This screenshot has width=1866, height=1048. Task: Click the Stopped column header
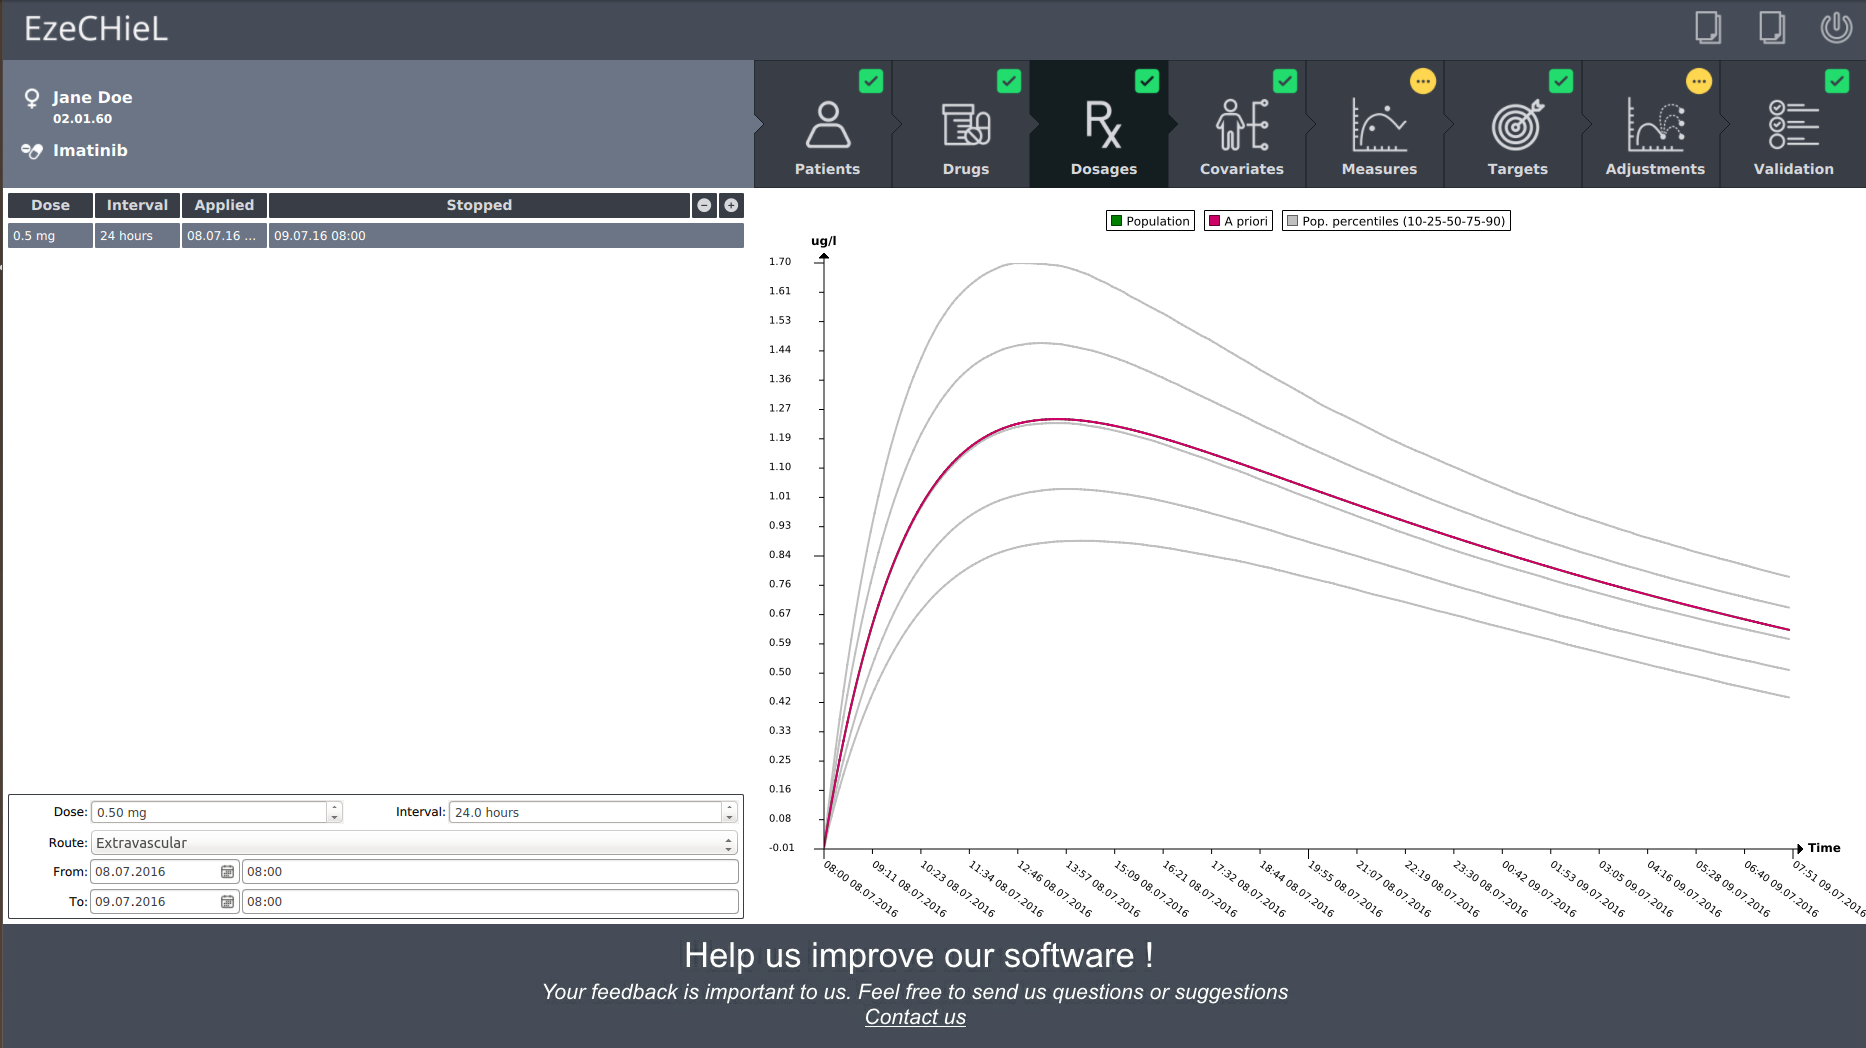pyautogui.click(x=479, y=205)
